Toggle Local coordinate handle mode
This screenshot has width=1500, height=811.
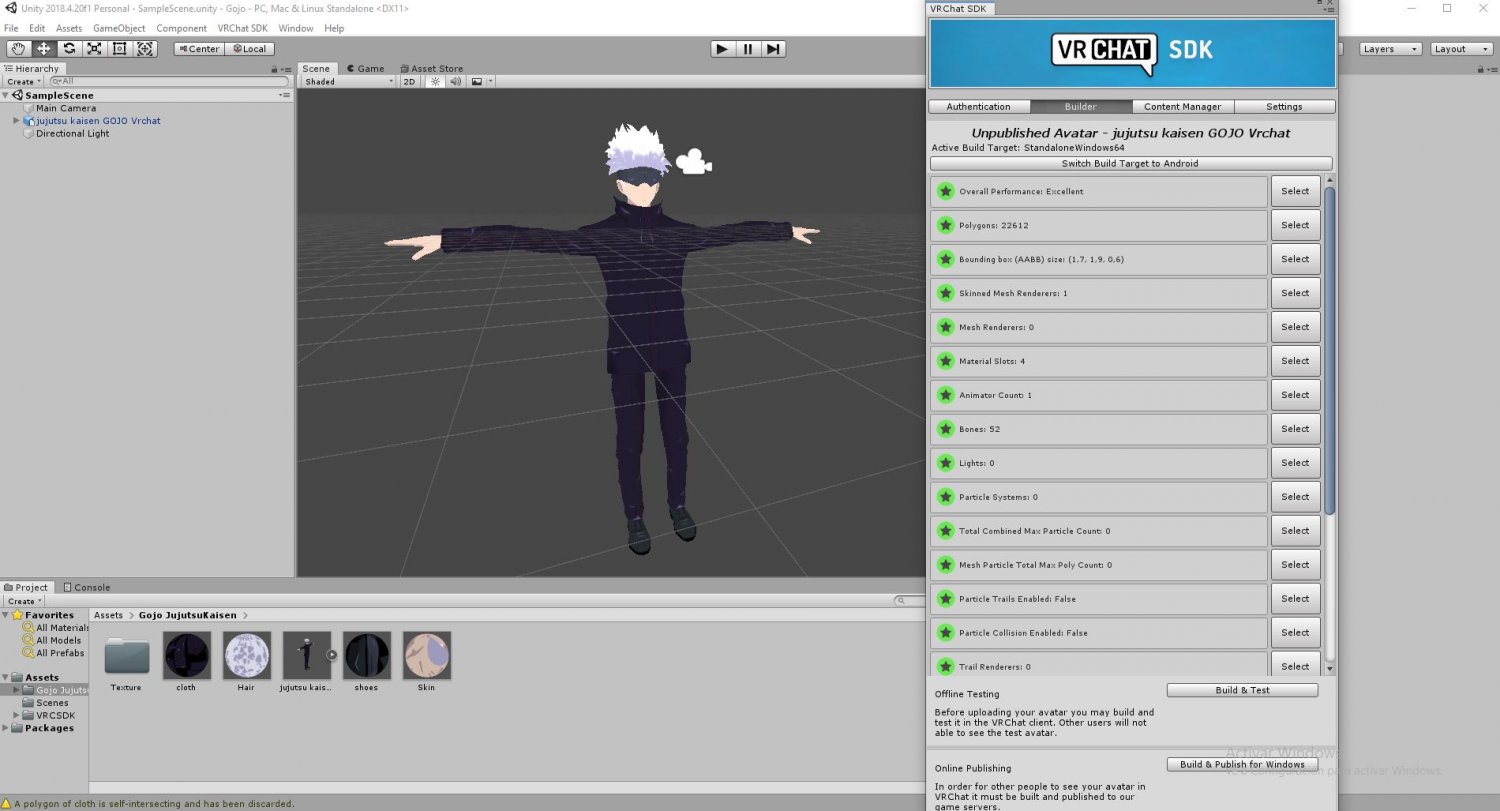[x=251, y=48]
